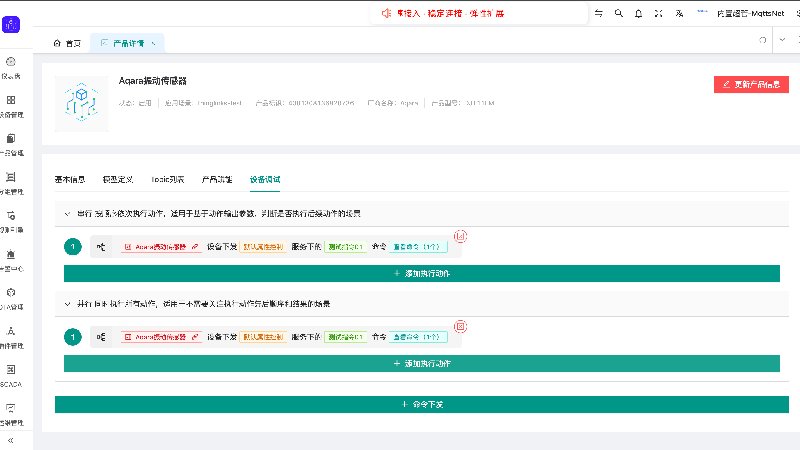This screenshot has width=800, height=450.
Task: Switch to the model definition tab, second in the row
Action: 118,180
